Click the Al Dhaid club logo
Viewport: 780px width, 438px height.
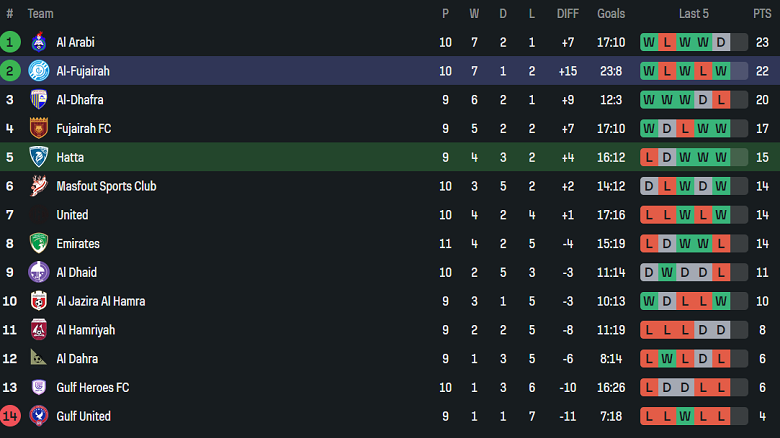click(x=39, y=272)
